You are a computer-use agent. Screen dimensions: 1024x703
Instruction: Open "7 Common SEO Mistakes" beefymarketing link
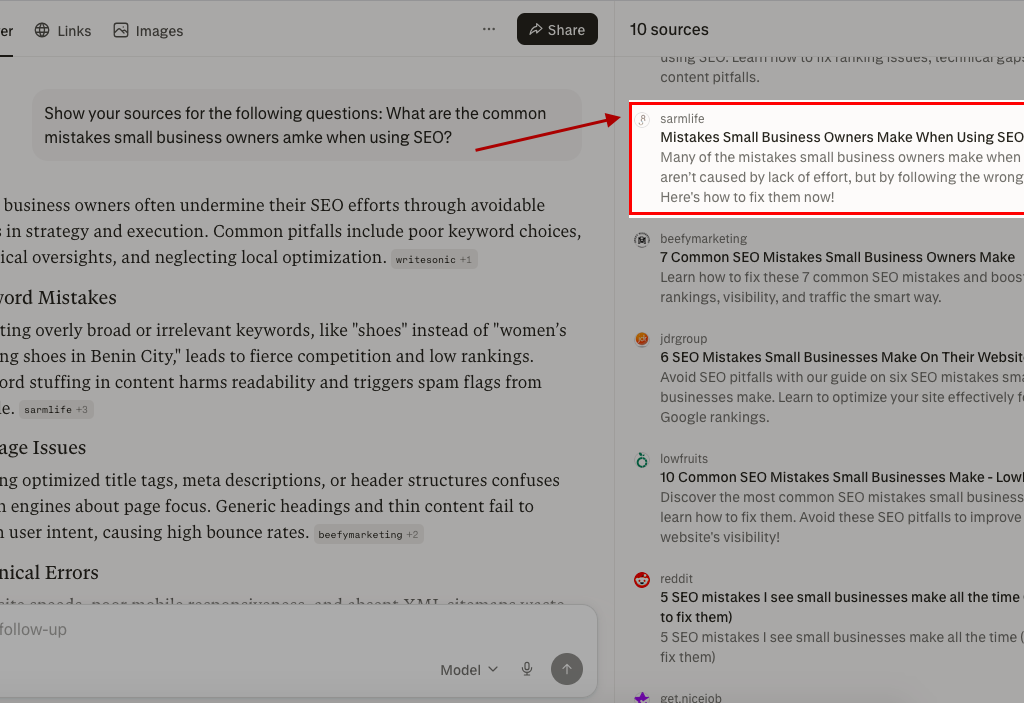coord(837,257)
